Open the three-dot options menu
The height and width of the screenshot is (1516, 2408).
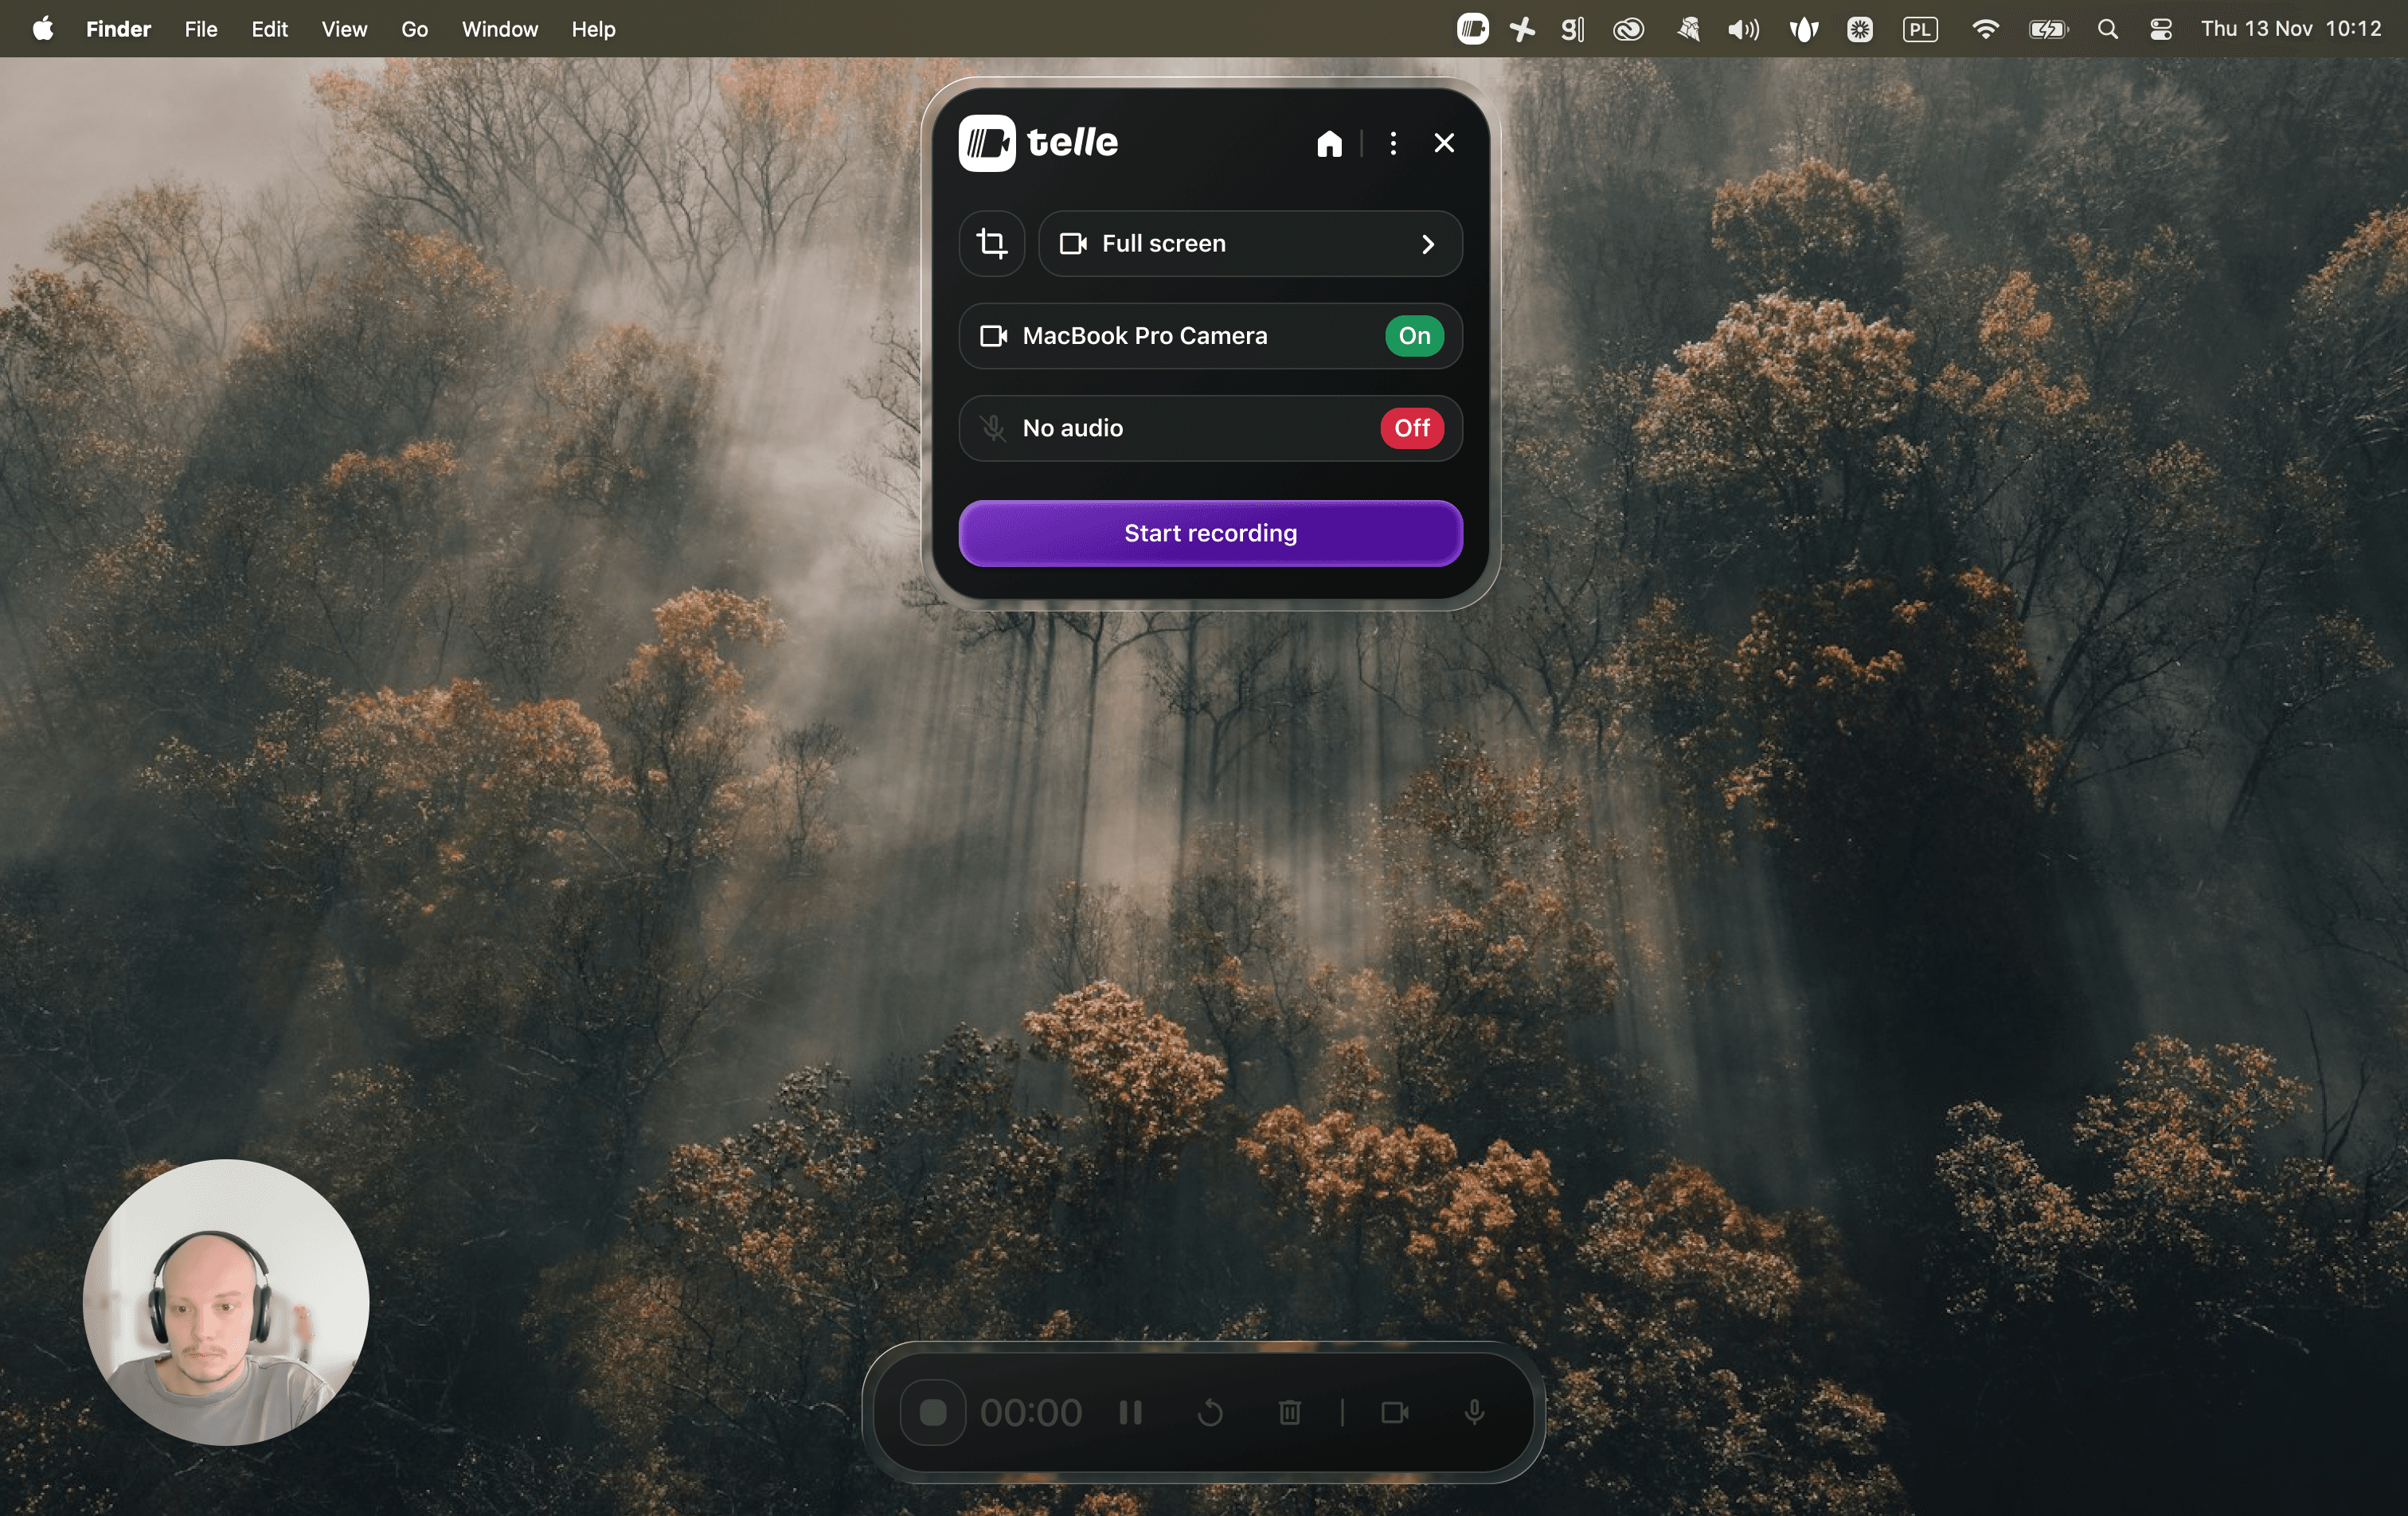coord(1392,144)
